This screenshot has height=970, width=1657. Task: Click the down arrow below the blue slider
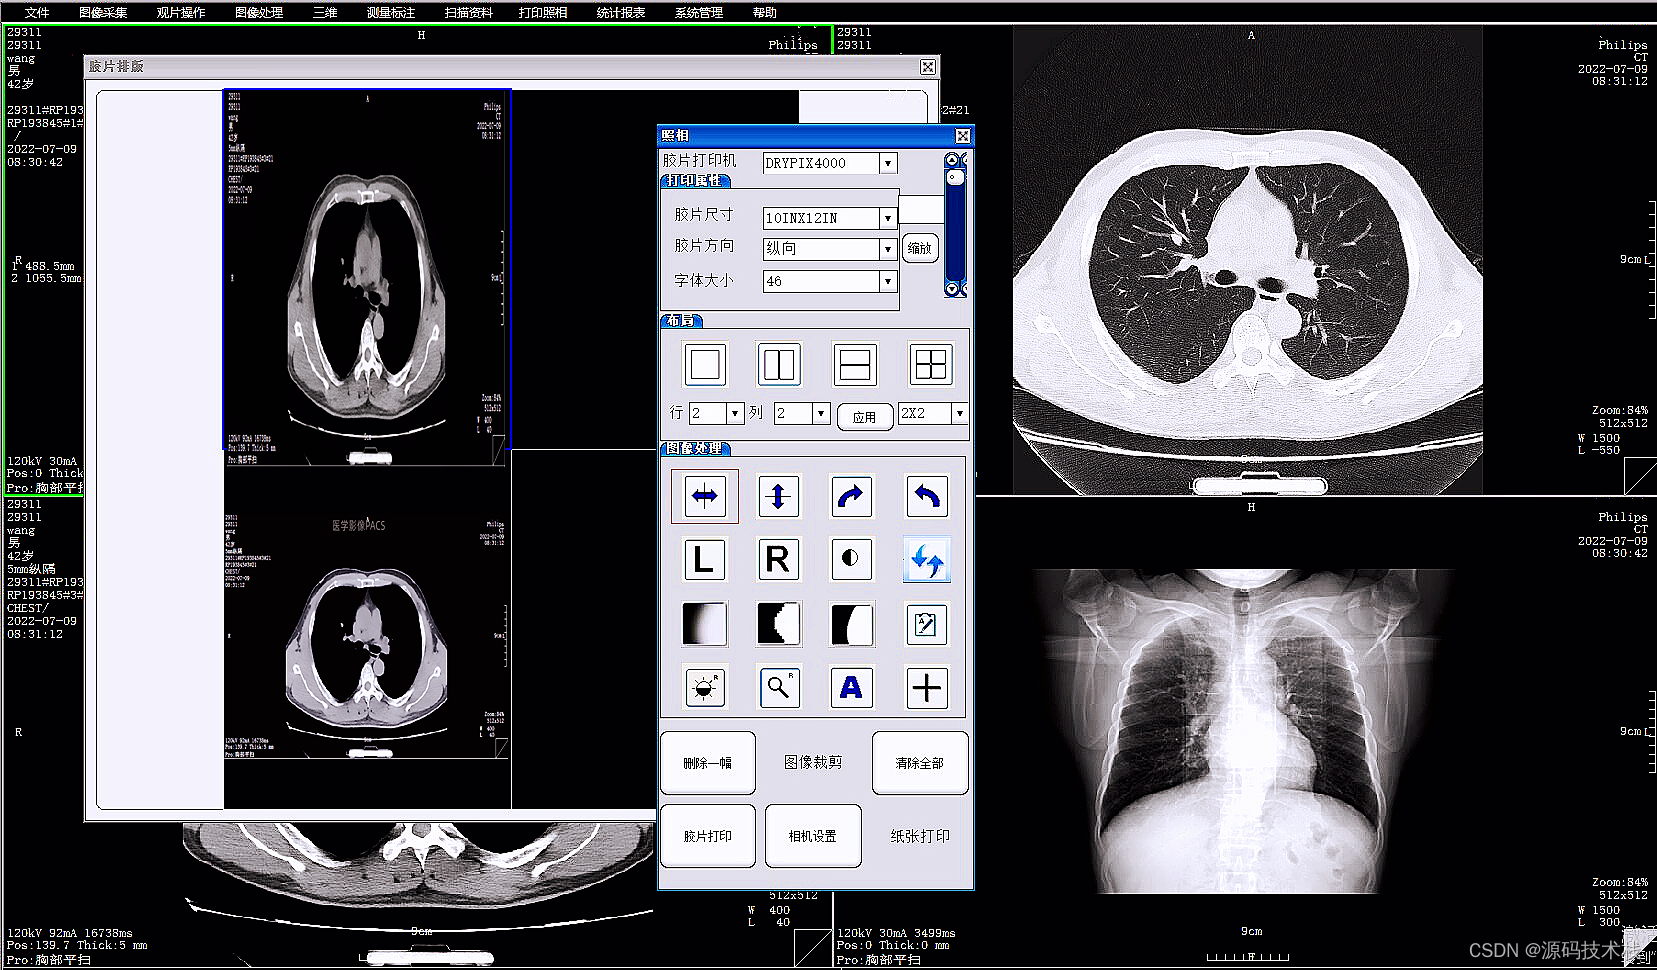(952, 289)
